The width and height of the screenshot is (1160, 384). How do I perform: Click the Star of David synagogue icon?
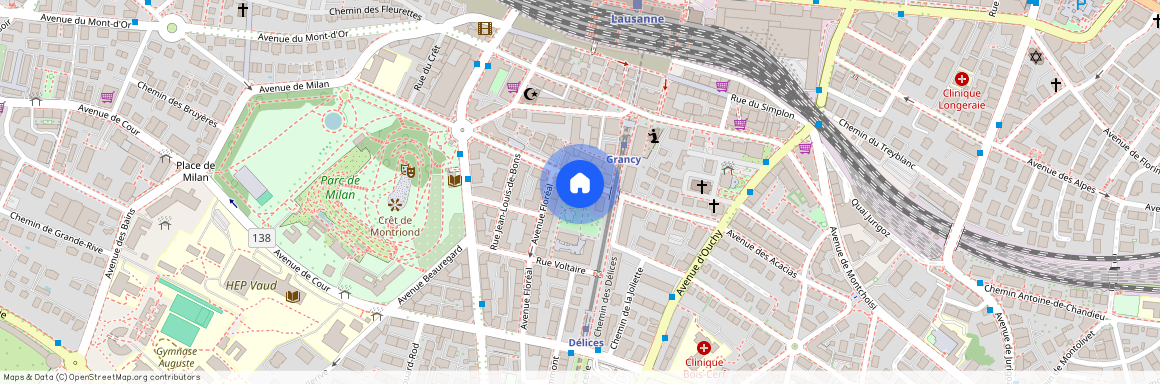(x=1036, y=56)
